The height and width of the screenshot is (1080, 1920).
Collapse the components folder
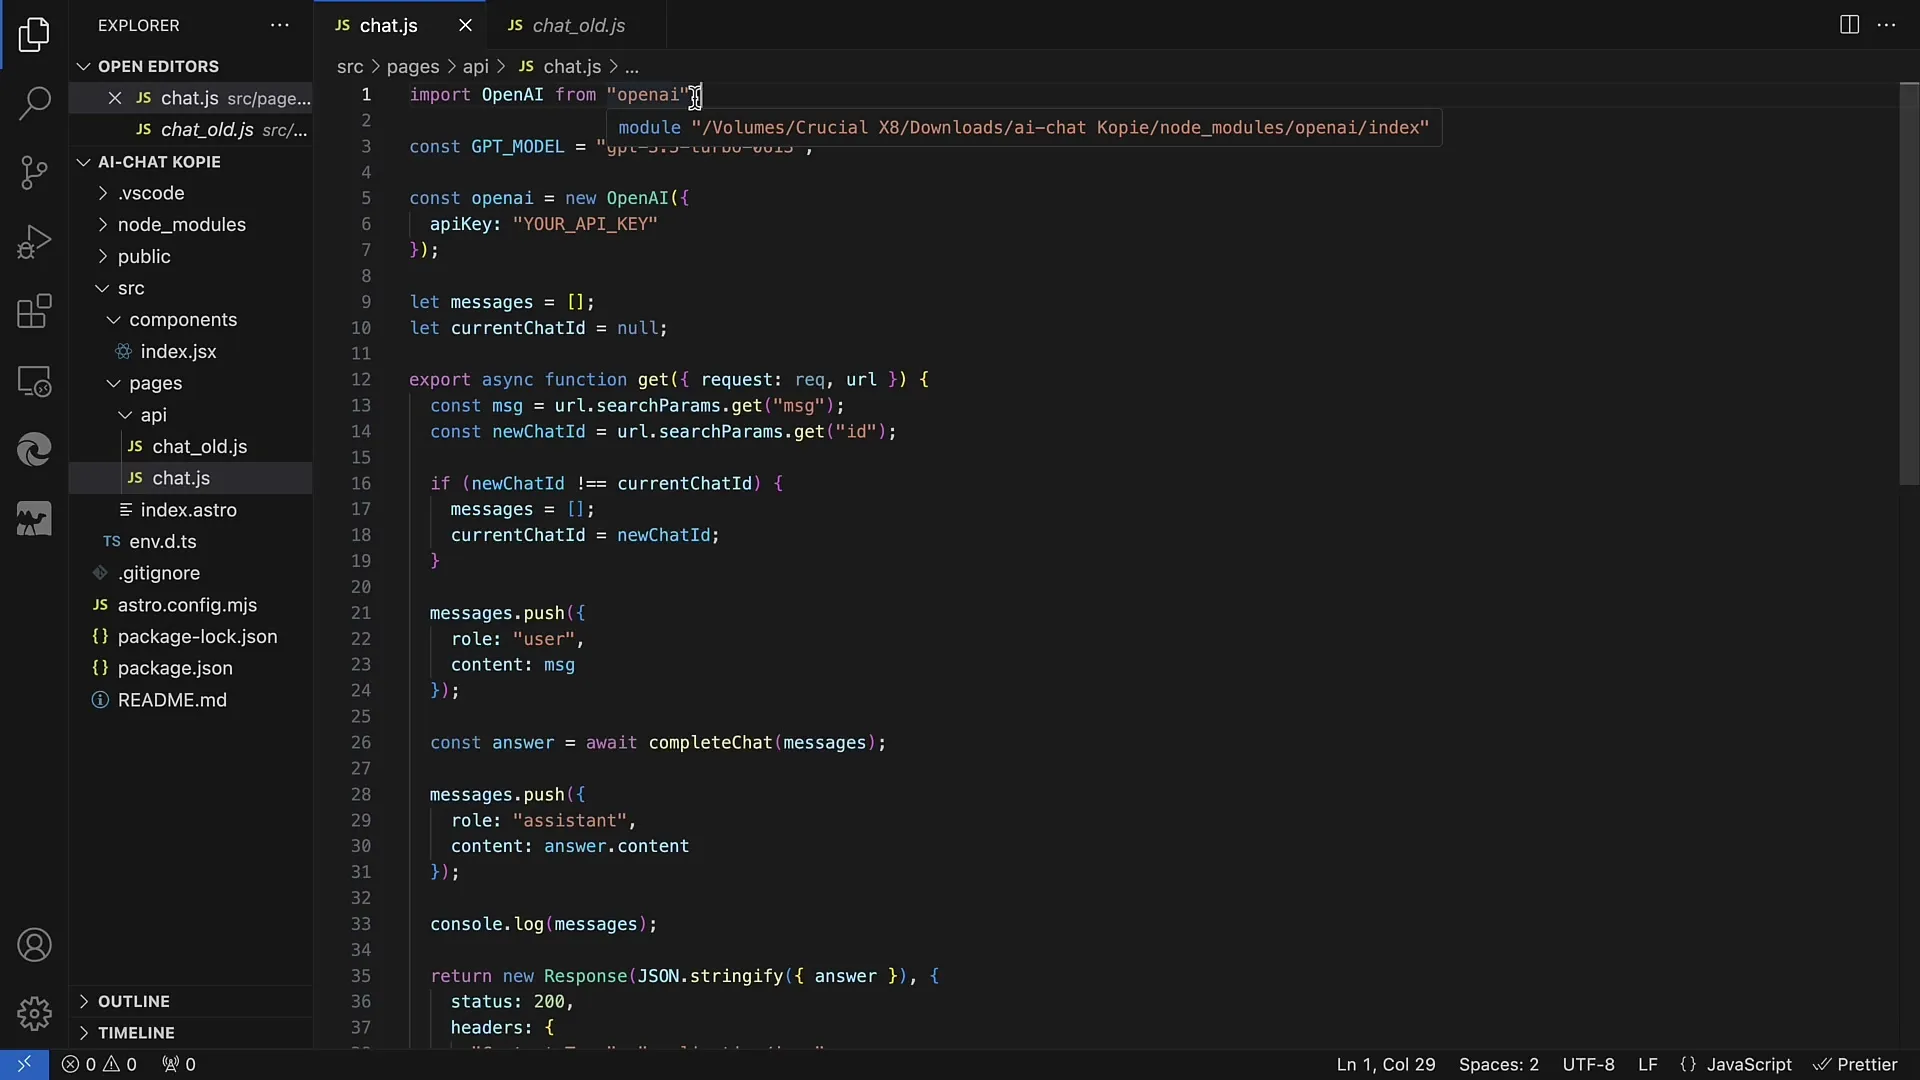point(190,320)
